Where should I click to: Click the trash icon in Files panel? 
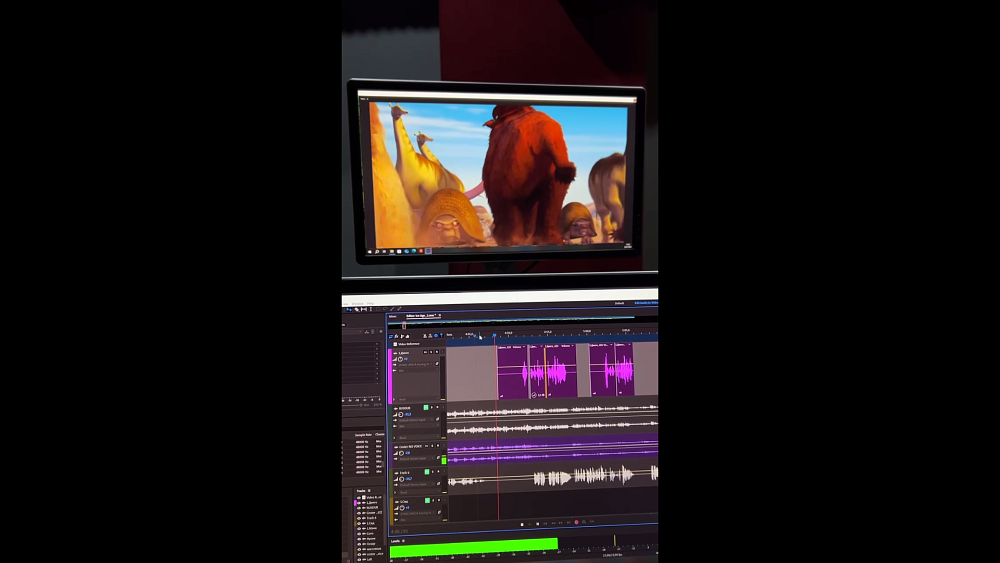click(x=372, y=332)
